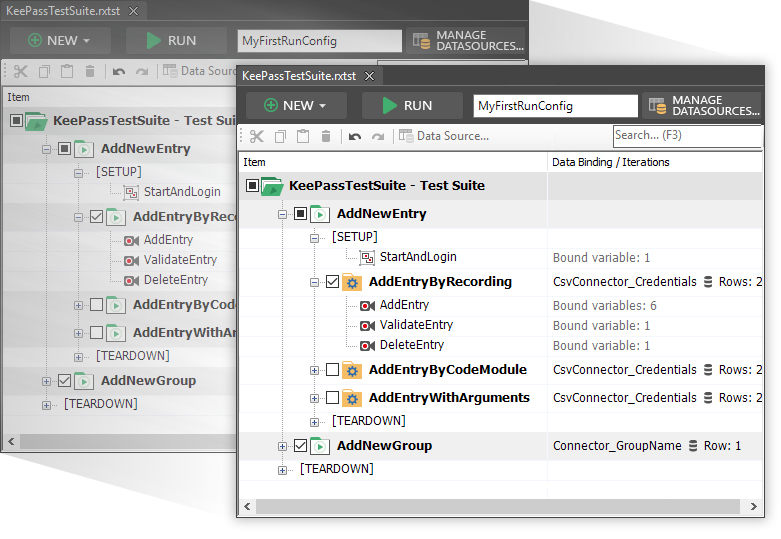Screen dimensions: 781x539
Task: Toggle AddNewEntry checkbox in front window
Action: click(x=300, y=214)
